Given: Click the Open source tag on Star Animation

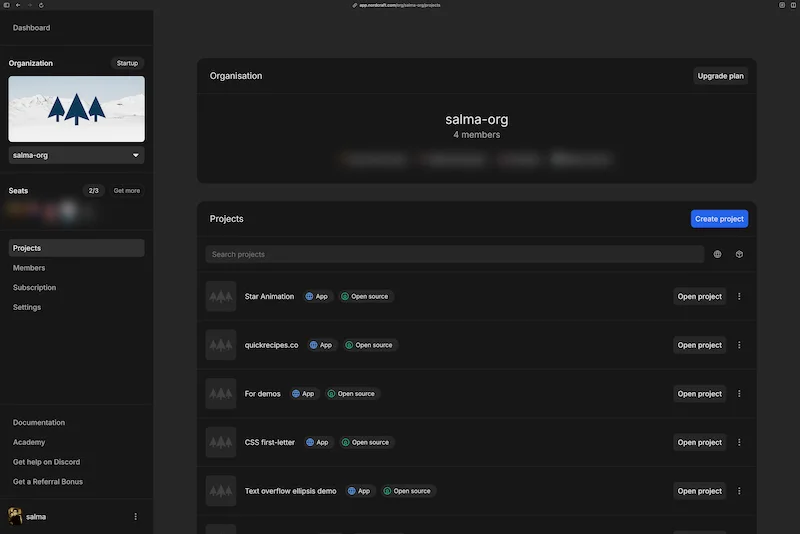Looking at the screenshot, I should (x=365, y=296).
